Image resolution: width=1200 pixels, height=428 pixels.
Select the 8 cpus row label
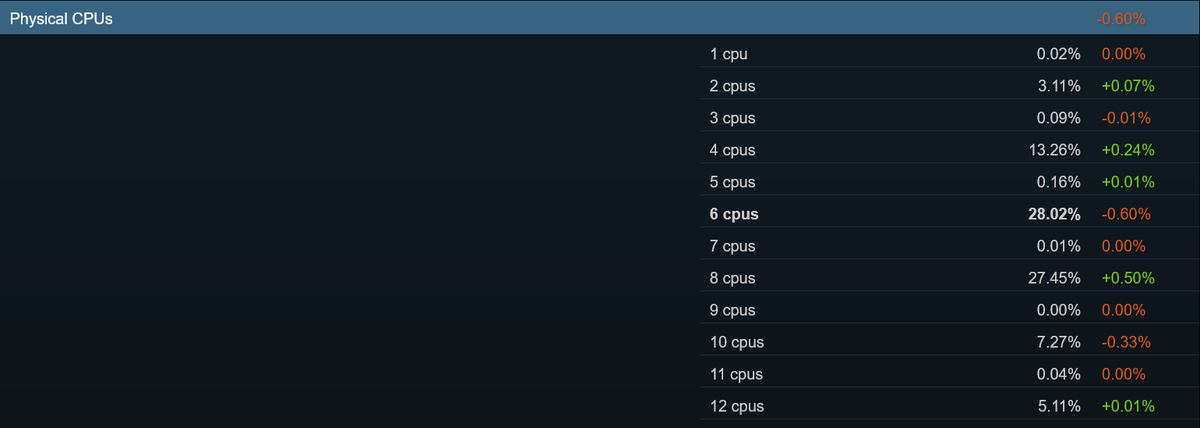tap(732, 278)
